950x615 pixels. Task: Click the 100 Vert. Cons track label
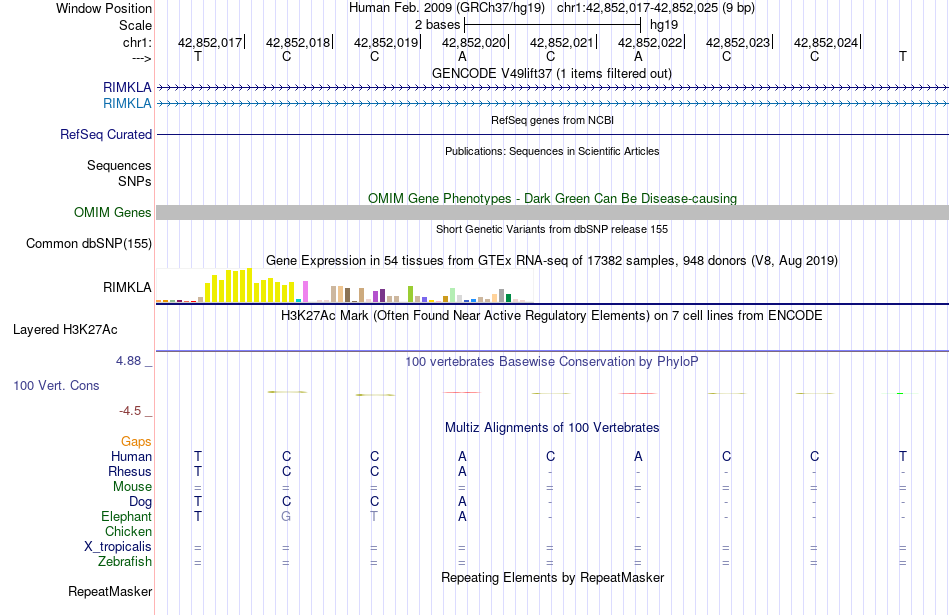[56, 385]
